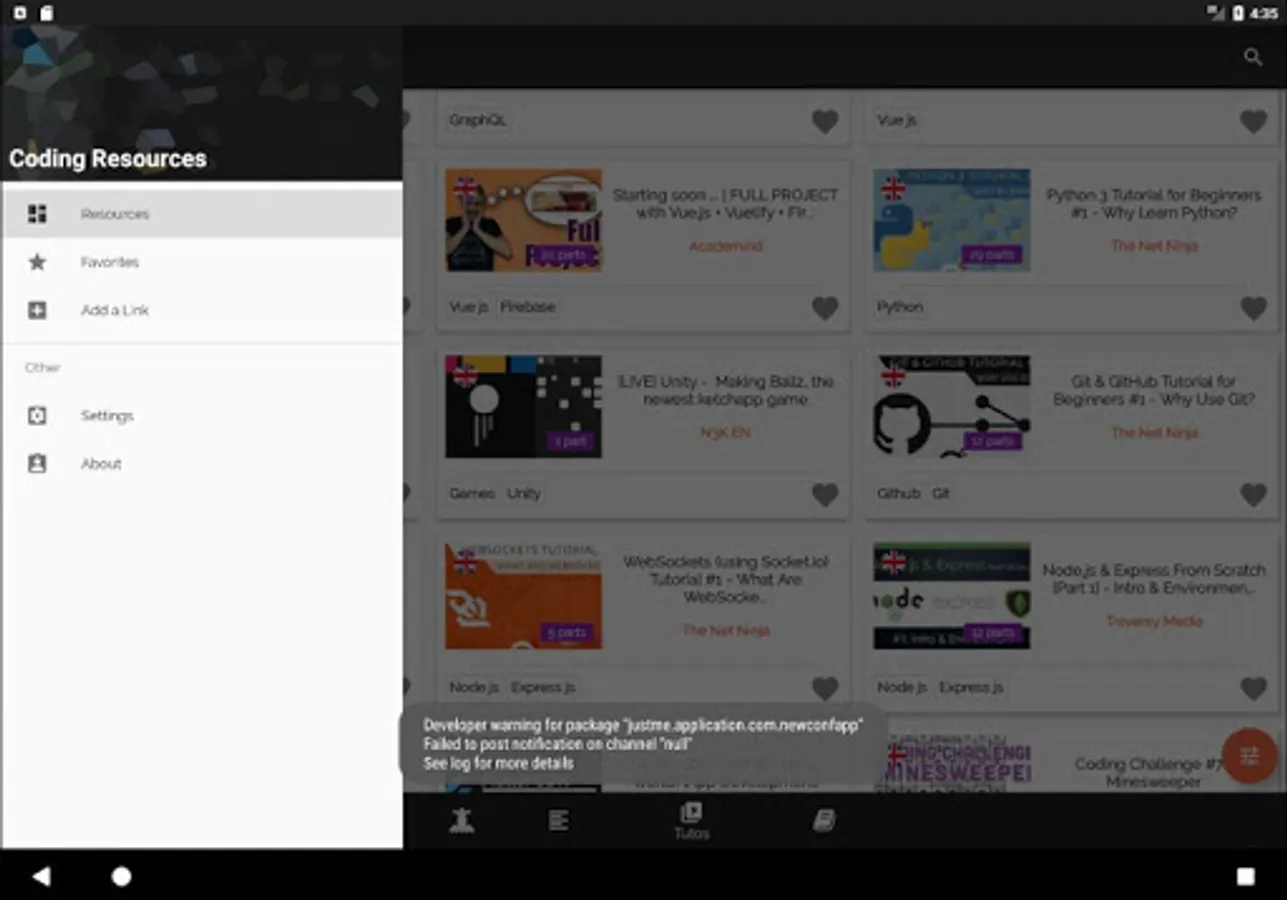Tap the Android home button
Screen dimensions: 1287x900
tap(121, 877)
